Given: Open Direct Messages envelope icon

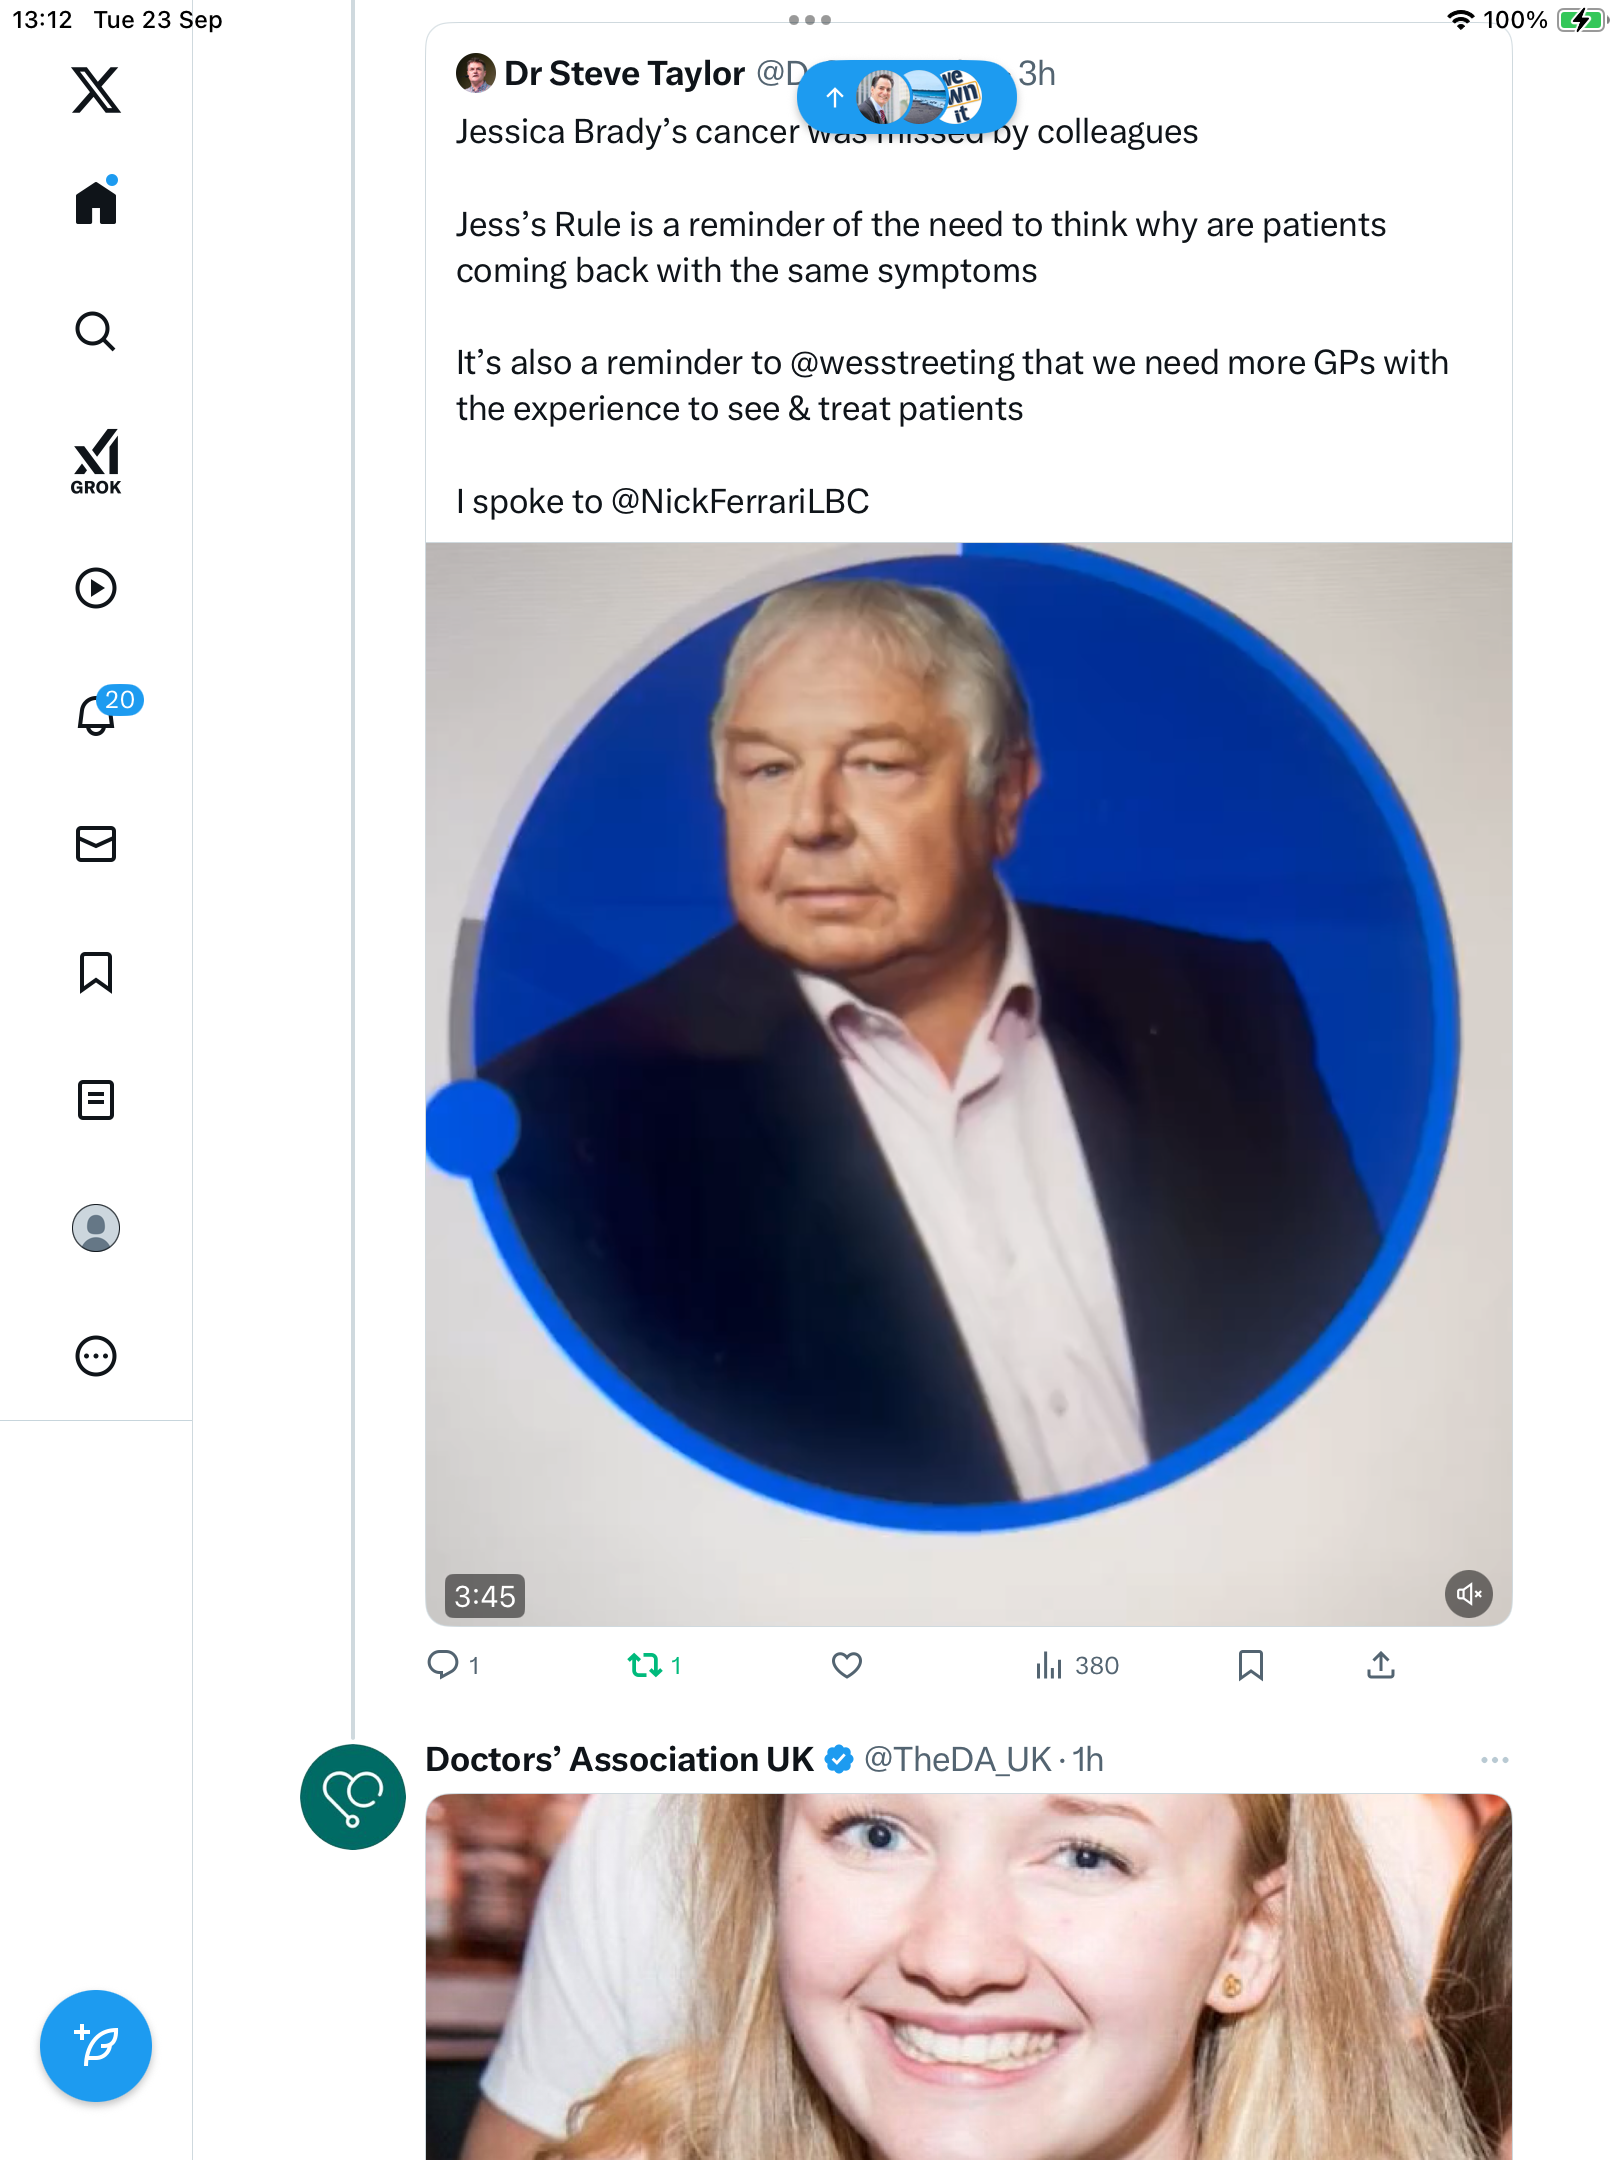Looking at the screenshot, I should pos(96,844).
